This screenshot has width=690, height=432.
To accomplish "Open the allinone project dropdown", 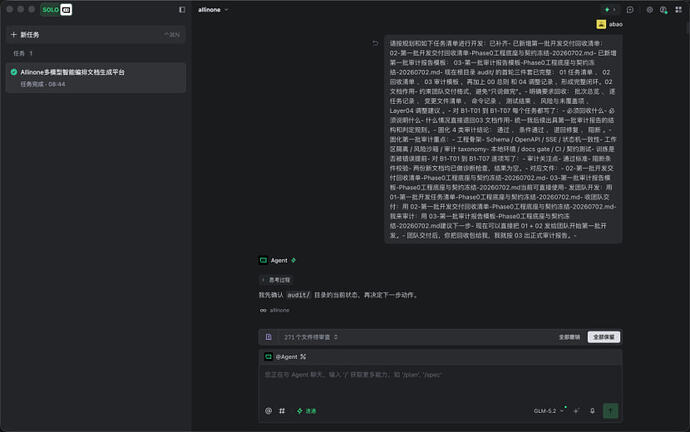I will coord(213,10).
